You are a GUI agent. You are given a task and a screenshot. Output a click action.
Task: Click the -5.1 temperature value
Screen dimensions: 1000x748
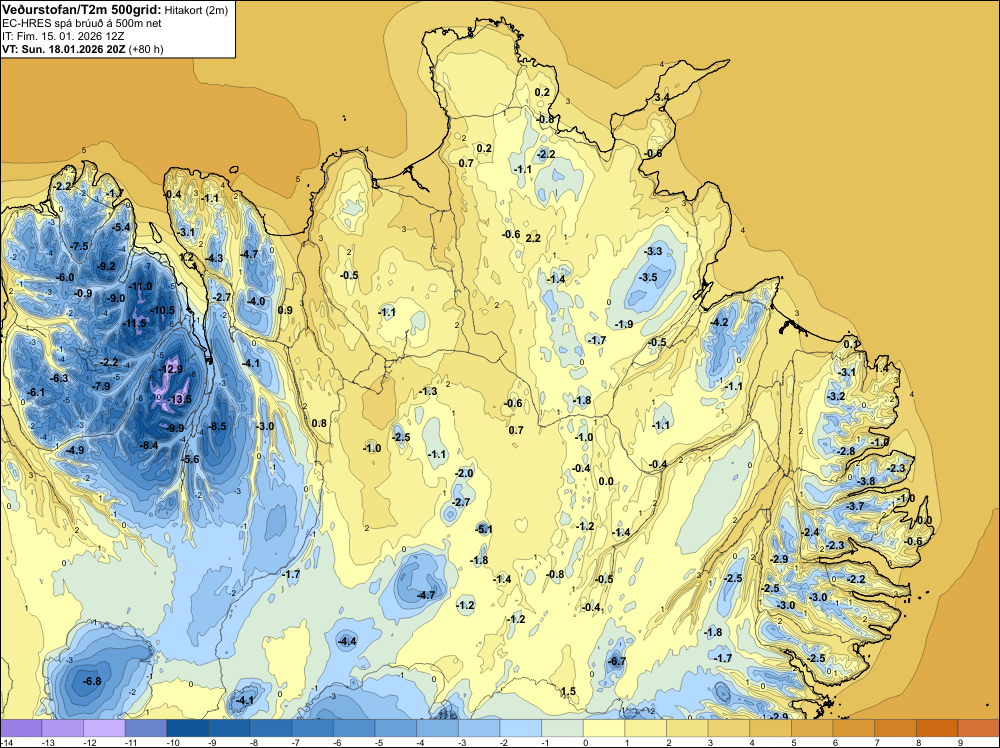coord(483,529)
